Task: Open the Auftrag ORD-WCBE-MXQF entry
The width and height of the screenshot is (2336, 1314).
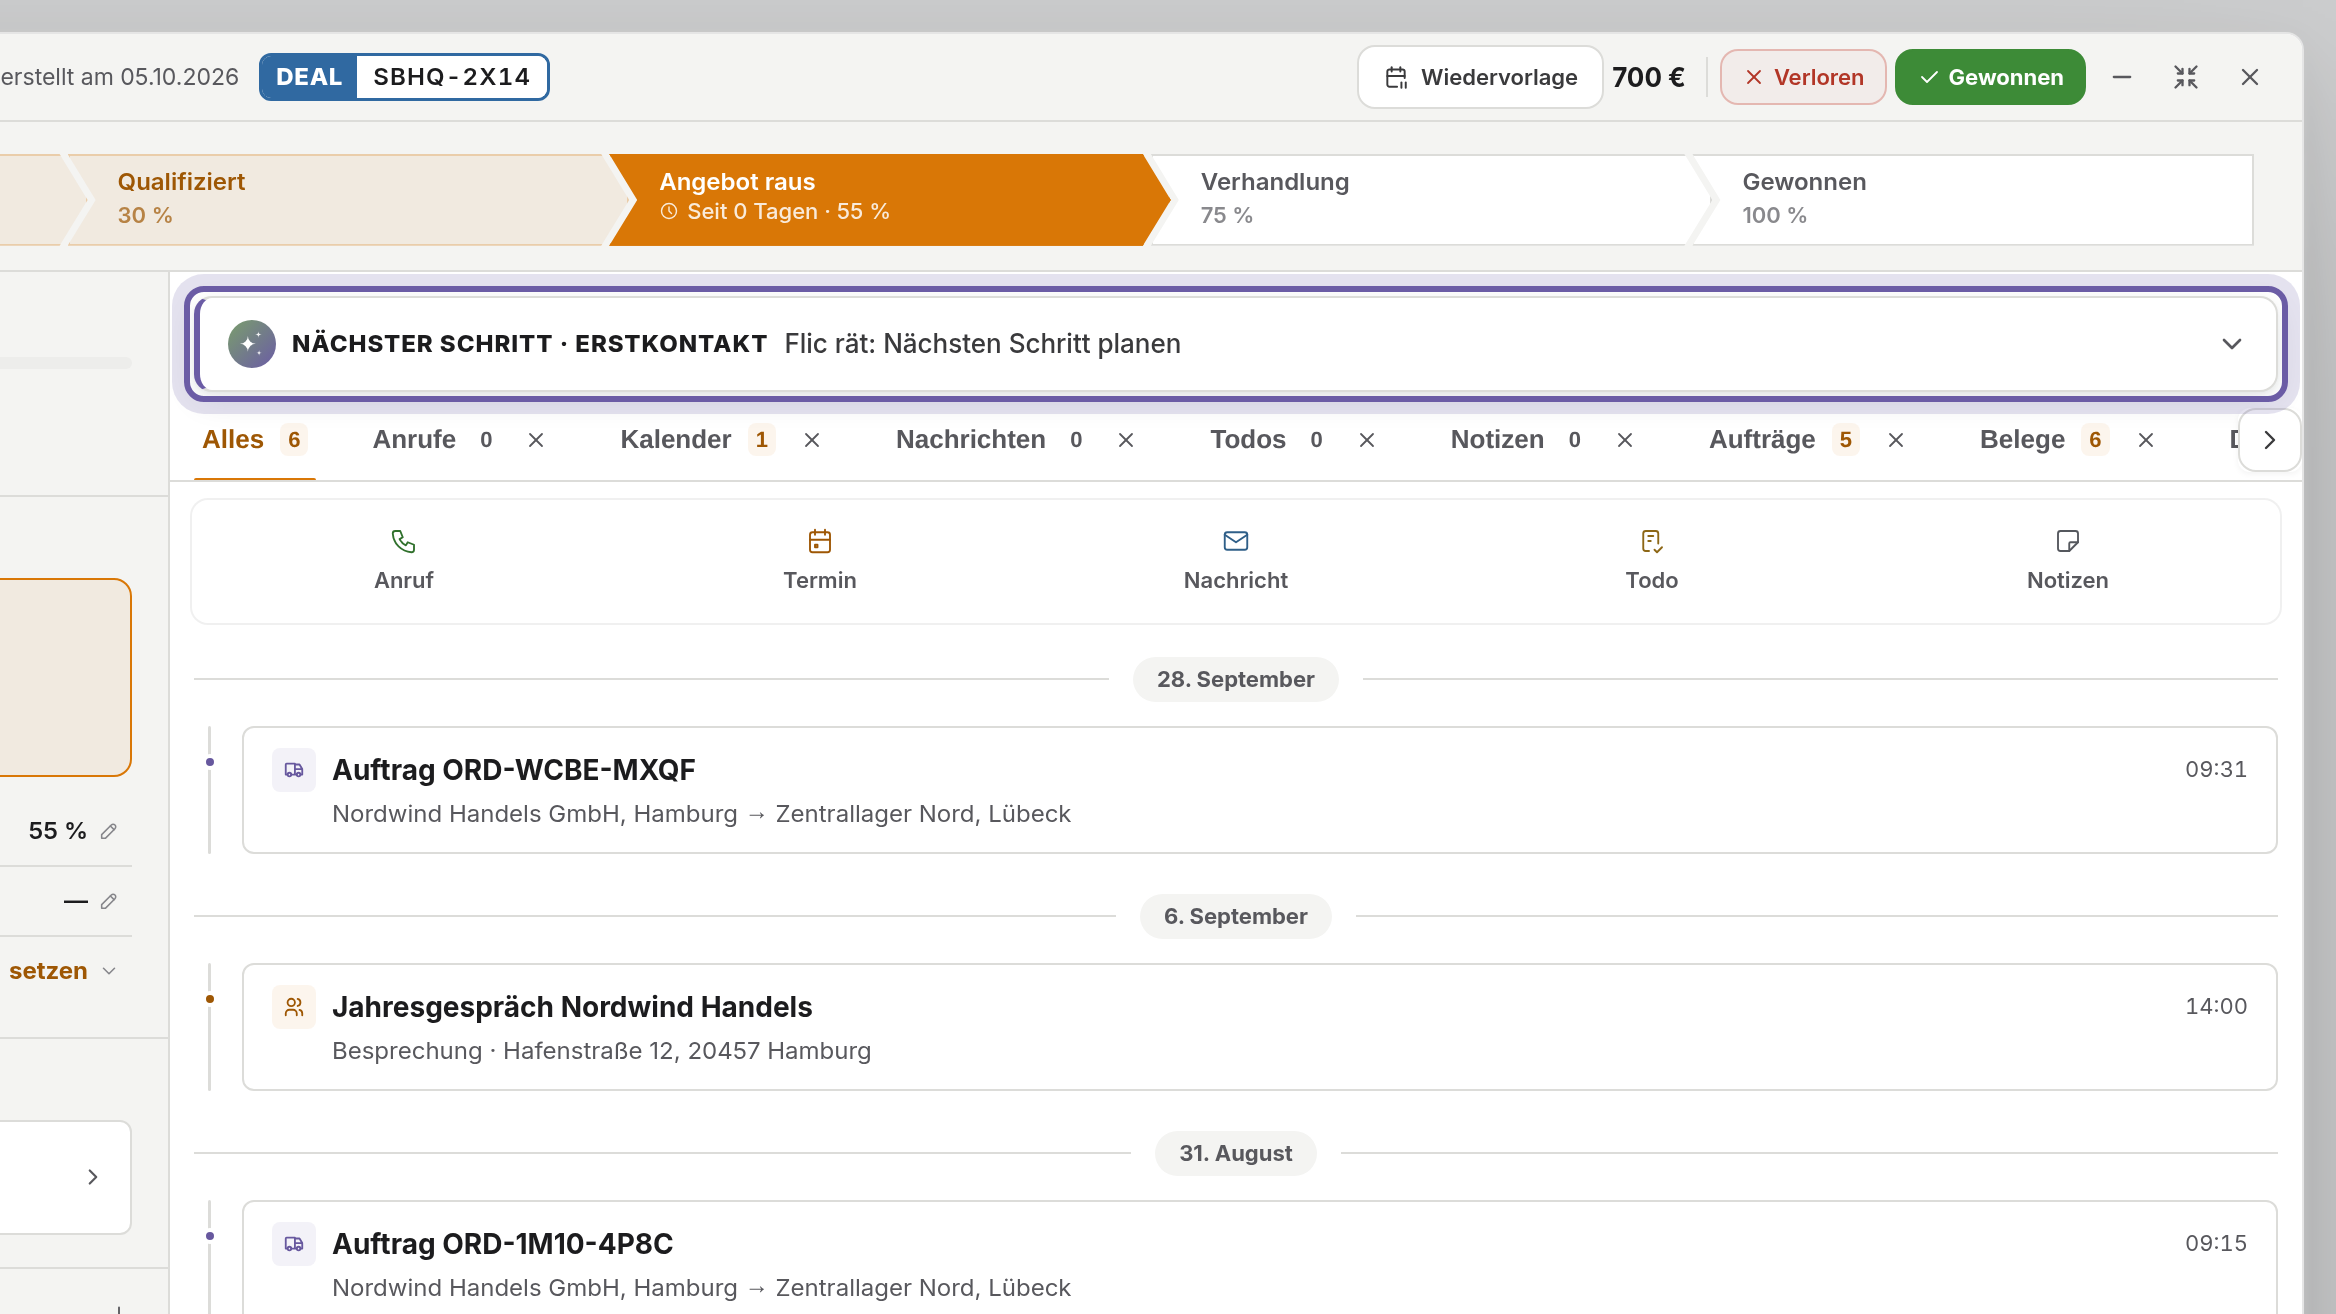Action: tap(1260, 790)
